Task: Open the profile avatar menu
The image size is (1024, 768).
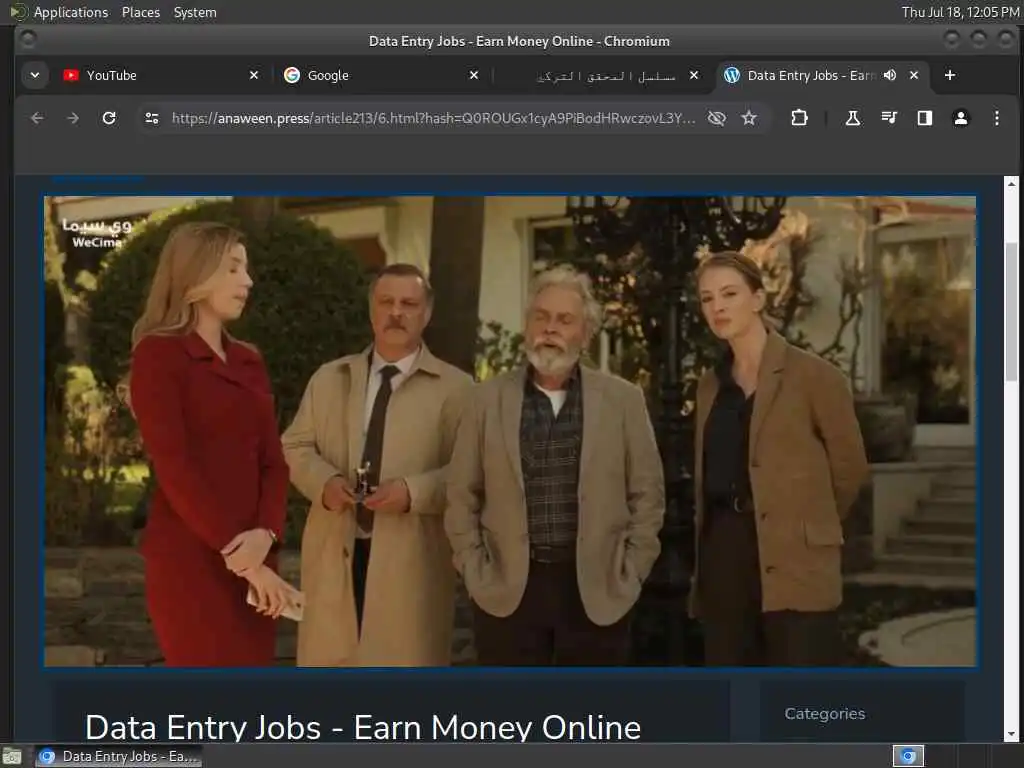Action: [961, 118]
